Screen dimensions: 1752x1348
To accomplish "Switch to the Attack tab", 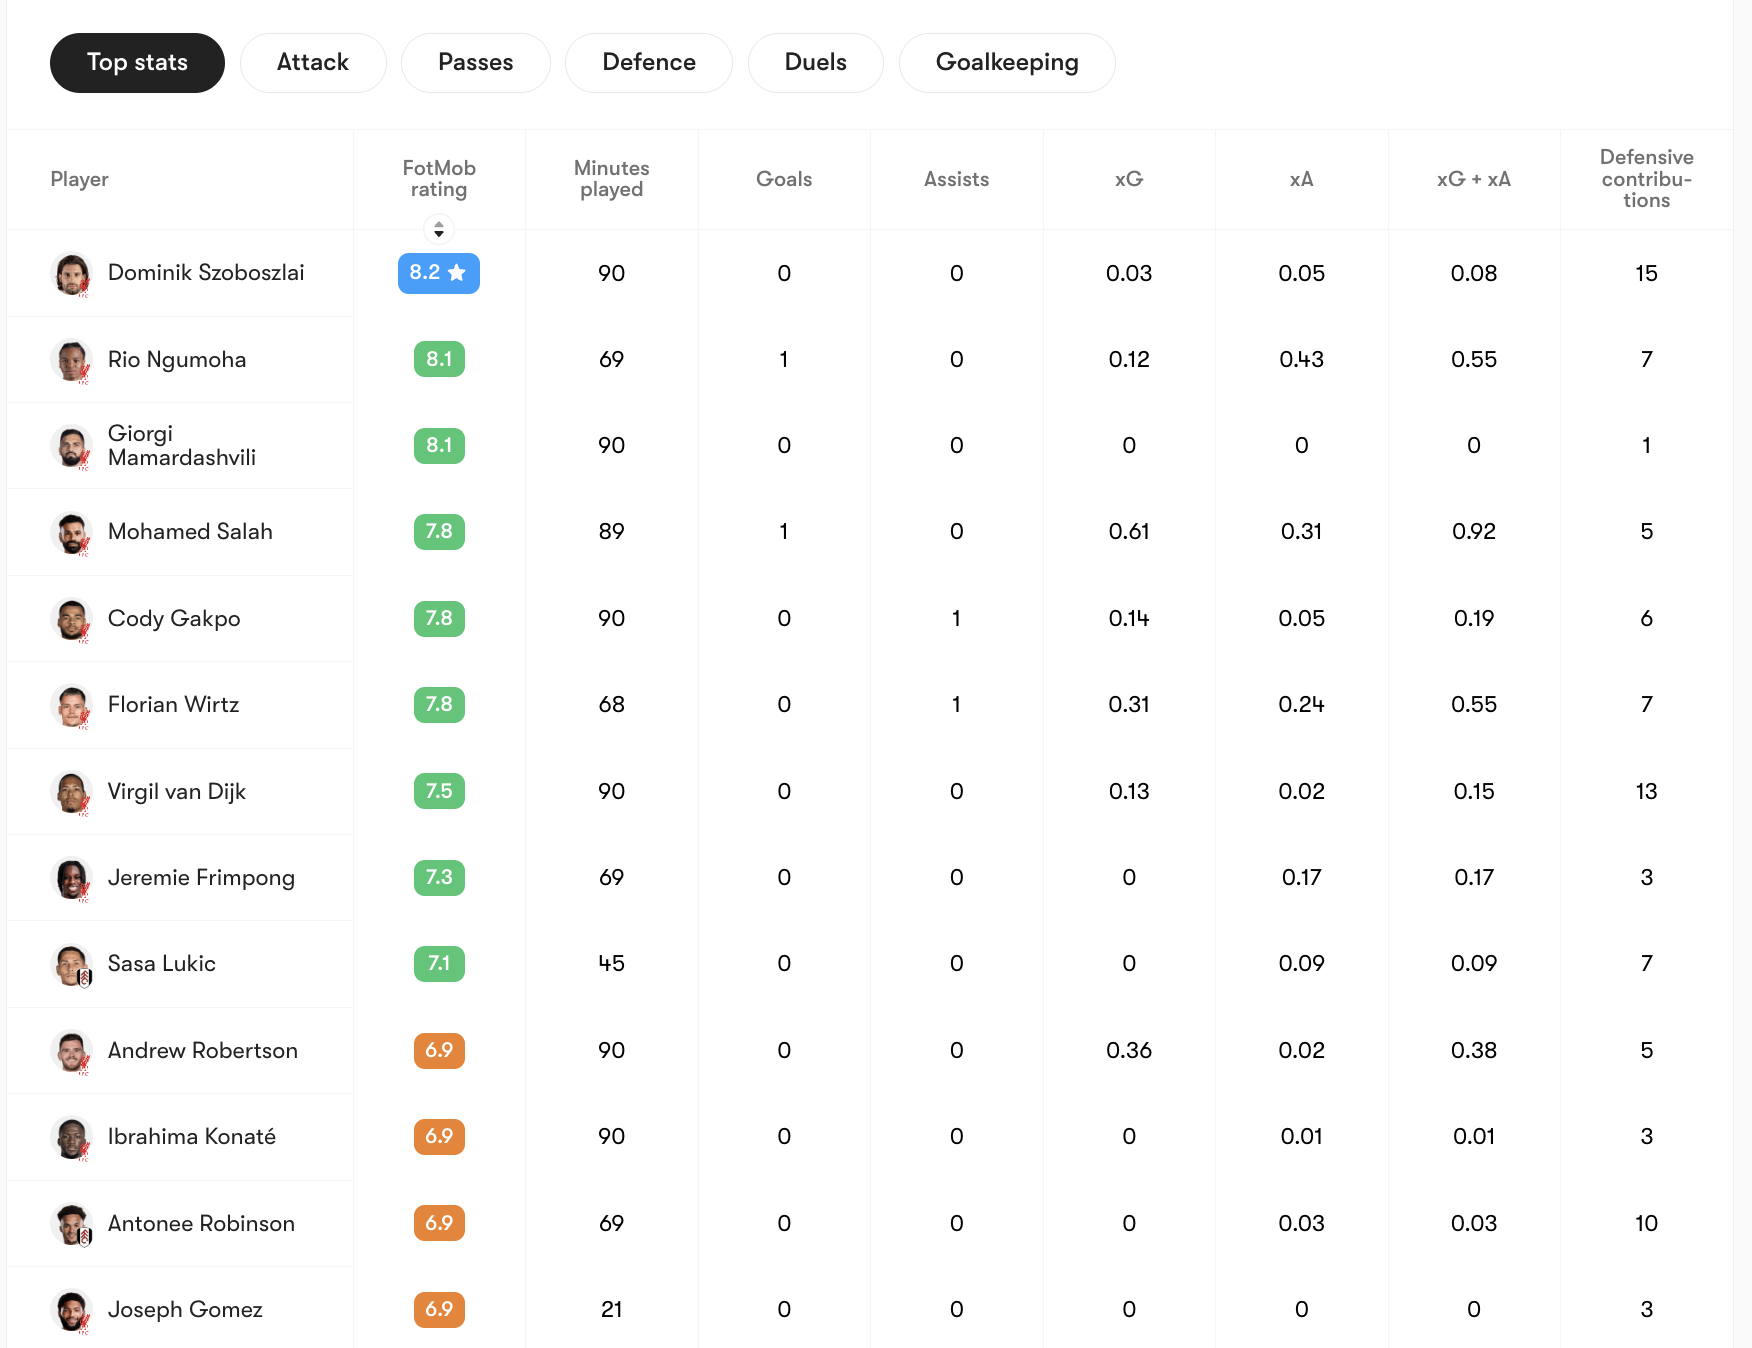I will [312, 63].
